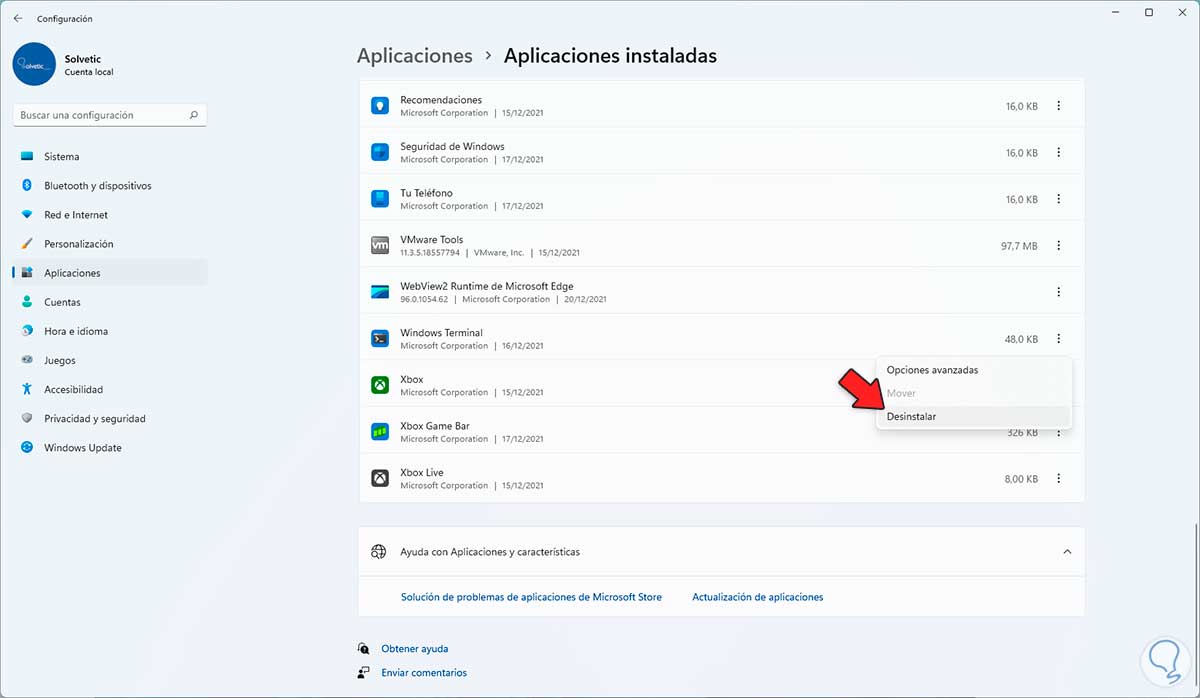The image size is (1200, 698).
Task: Open Sistema settings from sidebar
Action: (110, 157)
